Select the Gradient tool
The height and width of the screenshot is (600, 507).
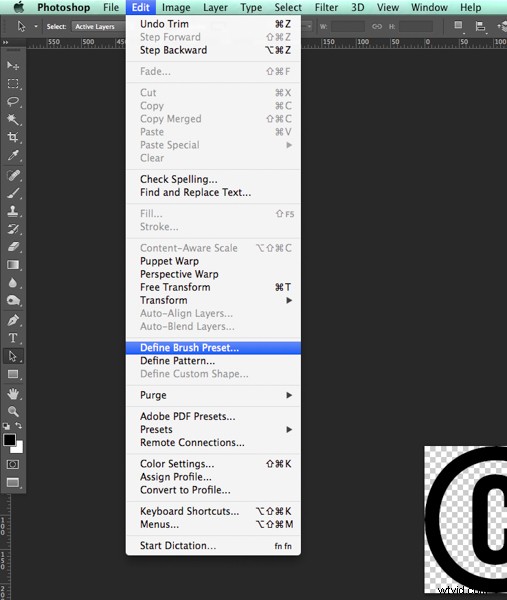click(13, 265)
